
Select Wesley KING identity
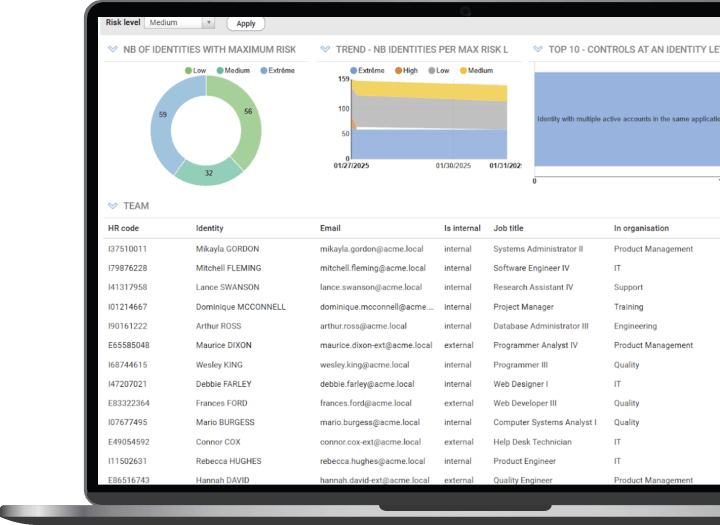coord(219,365)
